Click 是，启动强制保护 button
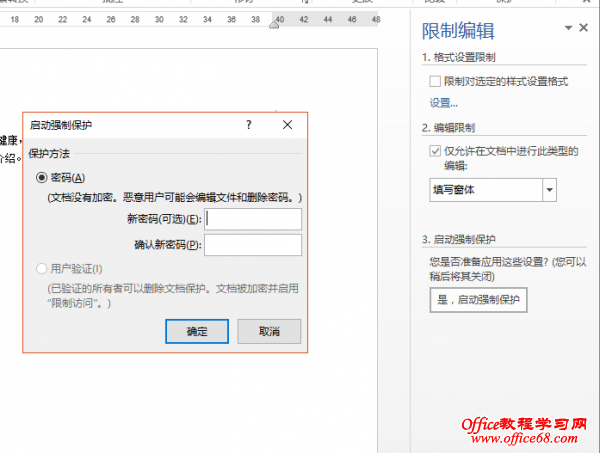Viewport: 600px width, 453px height. click(478, 300)
